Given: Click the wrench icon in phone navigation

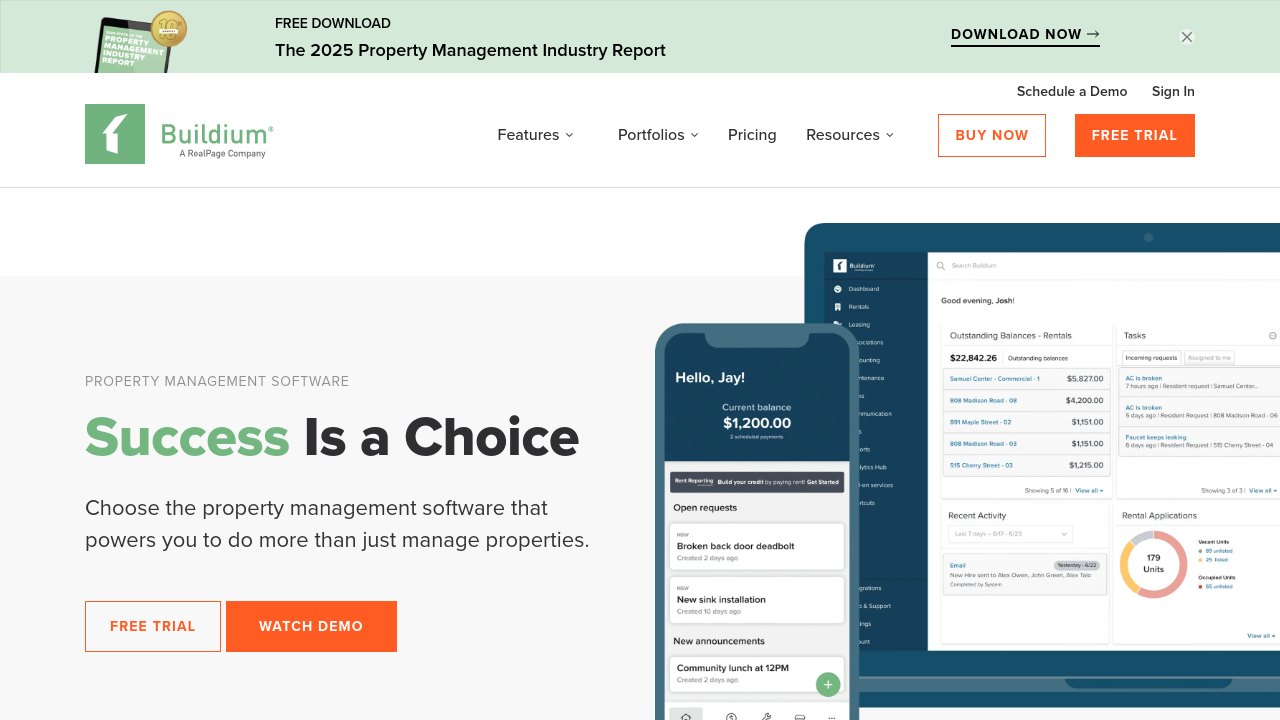Looking at the screenshot, I should point(766,716).
